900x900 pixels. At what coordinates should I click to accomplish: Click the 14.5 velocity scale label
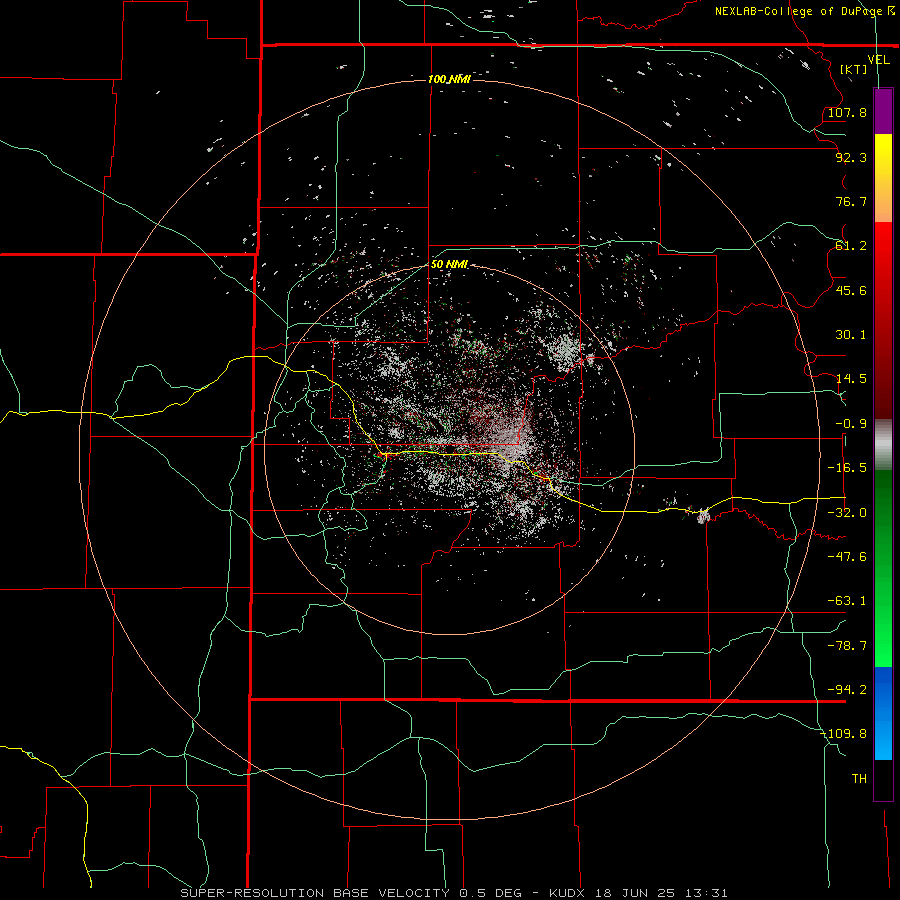point(851,379)
